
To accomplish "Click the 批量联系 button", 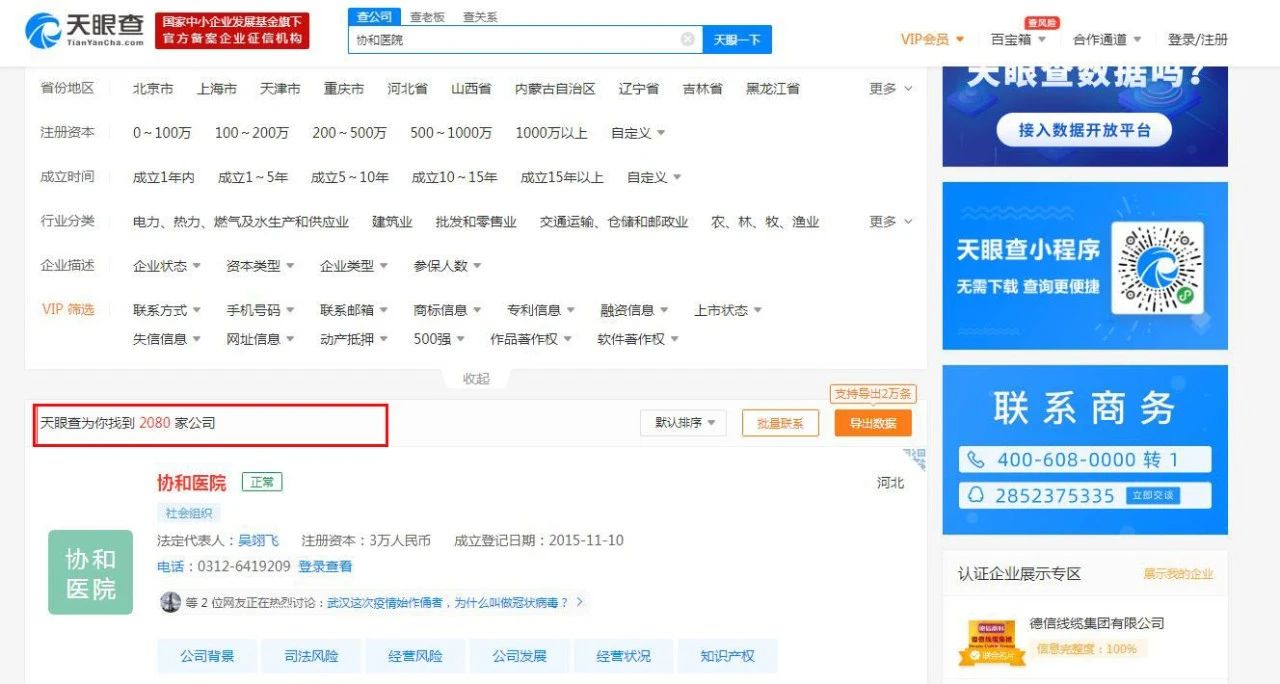I will 780,423.
